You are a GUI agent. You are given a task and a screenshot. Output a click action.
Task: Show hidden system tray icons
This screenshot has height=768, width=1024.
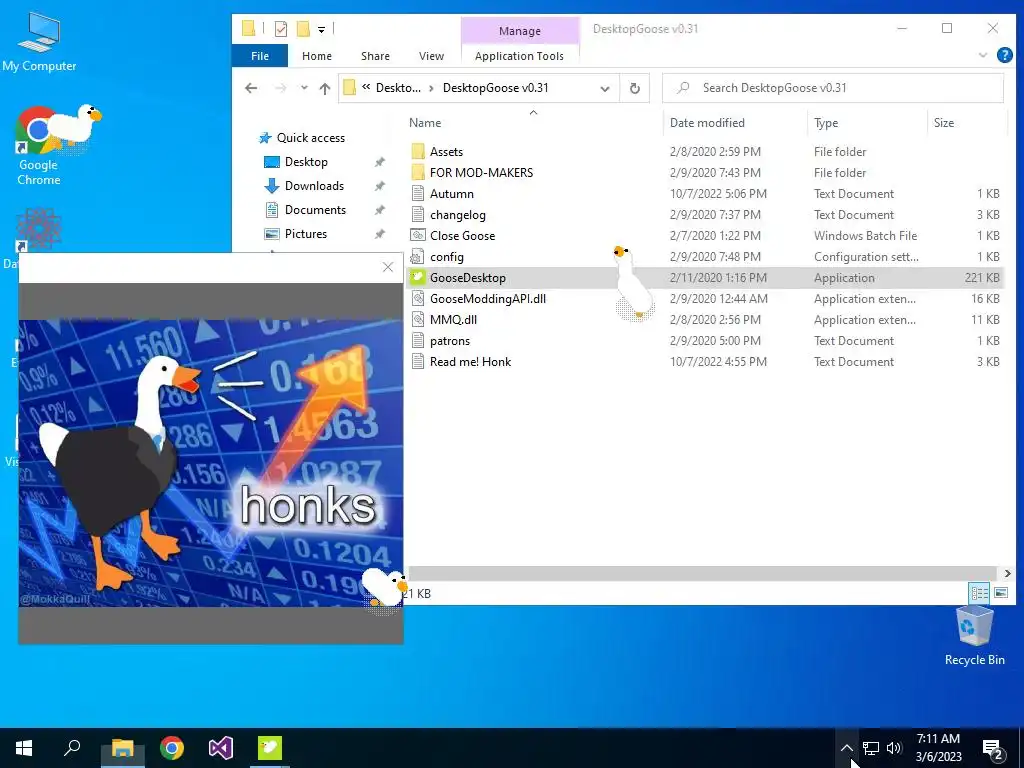[x=846, y=748]
